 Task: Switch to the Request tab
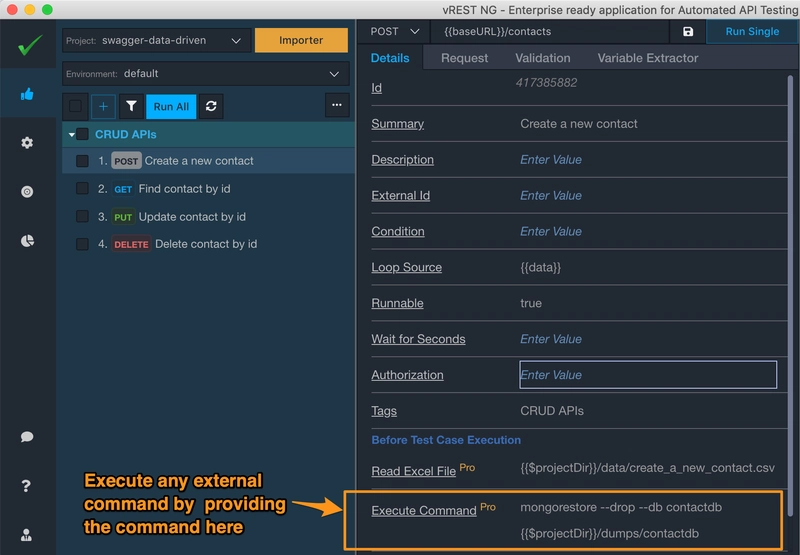point(464,58)
